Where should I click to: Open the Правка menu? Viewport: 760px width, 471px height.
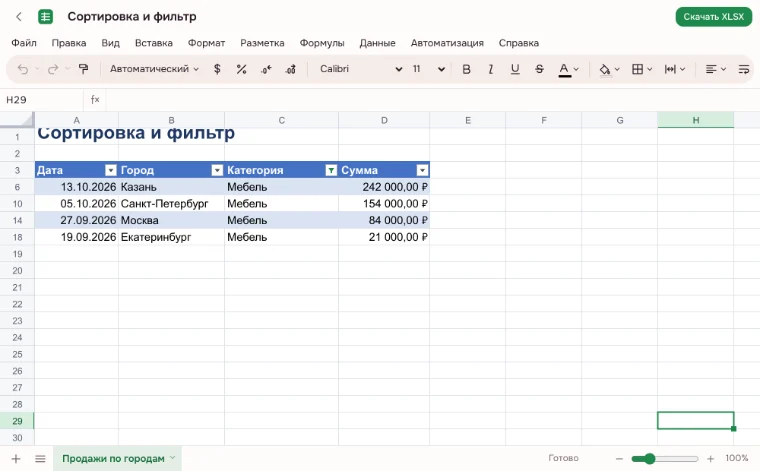[69, 43]
